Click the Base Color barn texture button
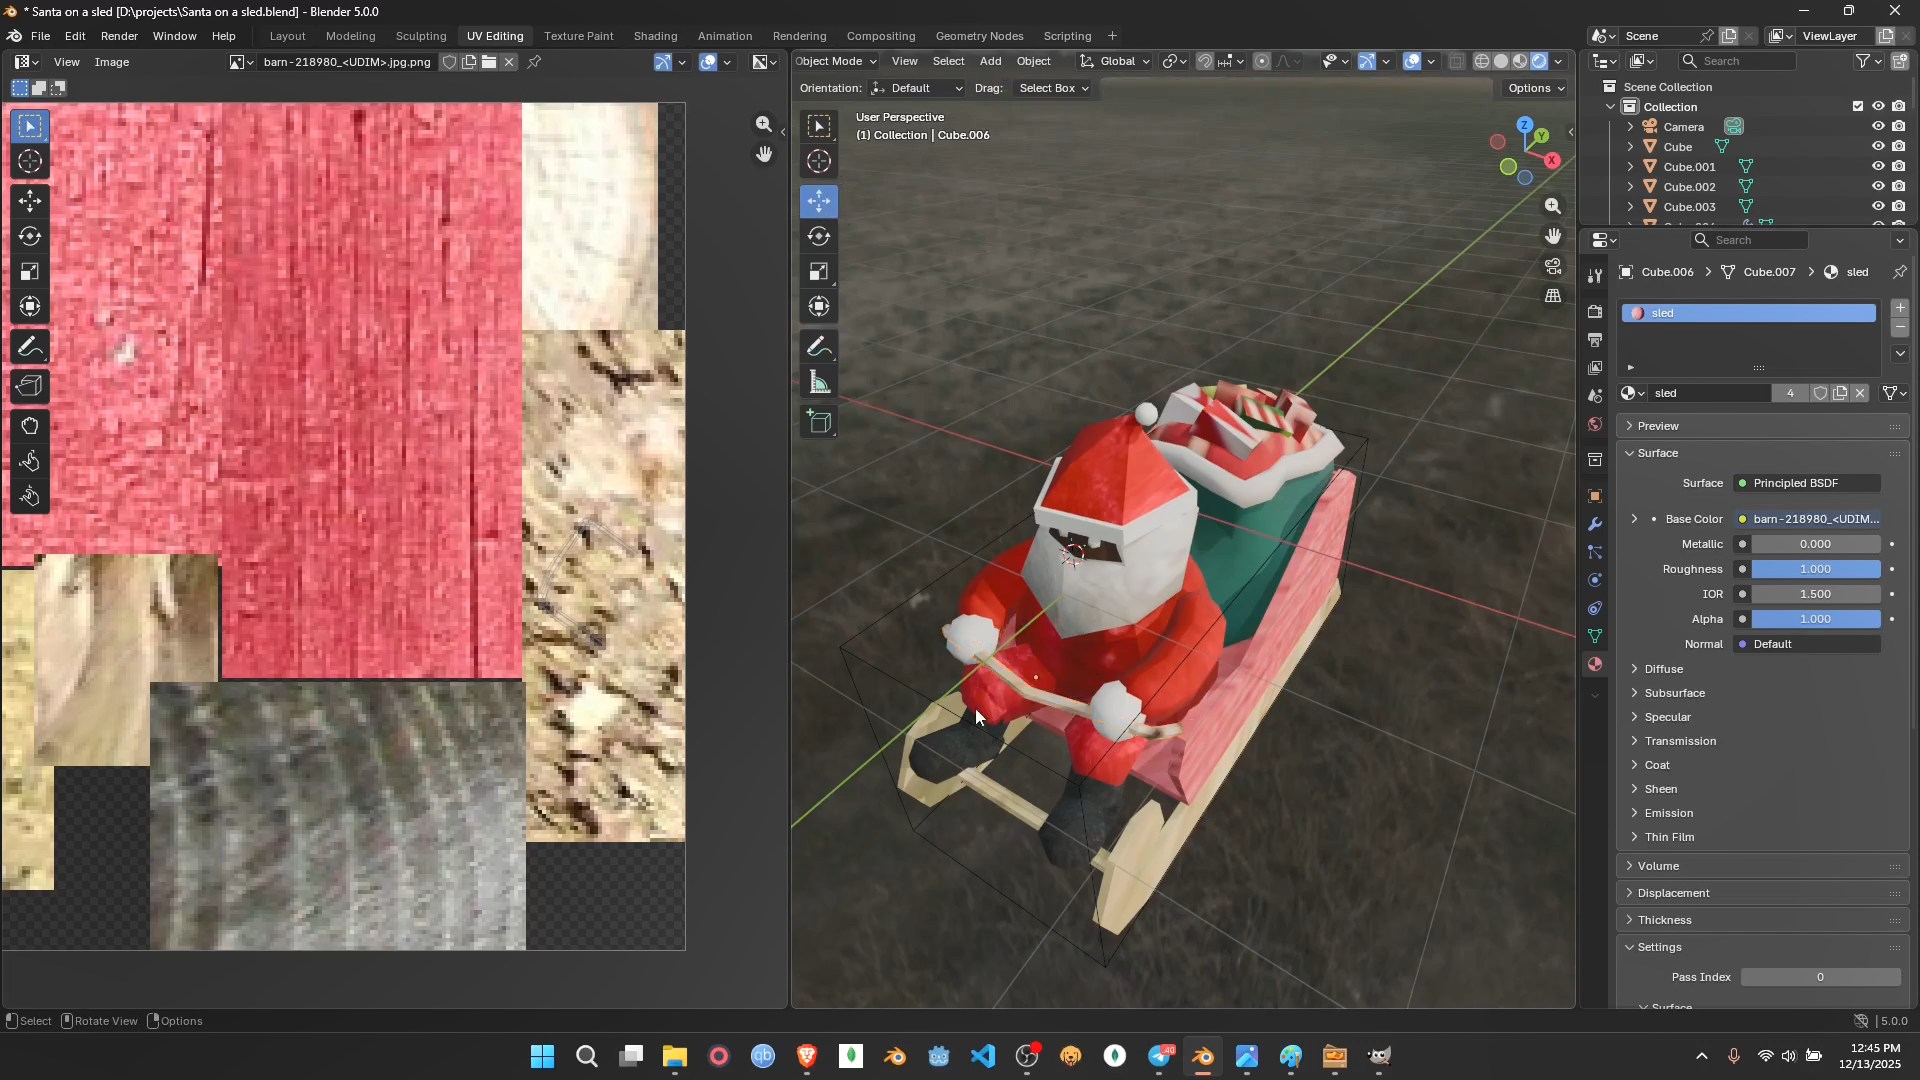1920x1080 pixels. (x=1807, y=520)
